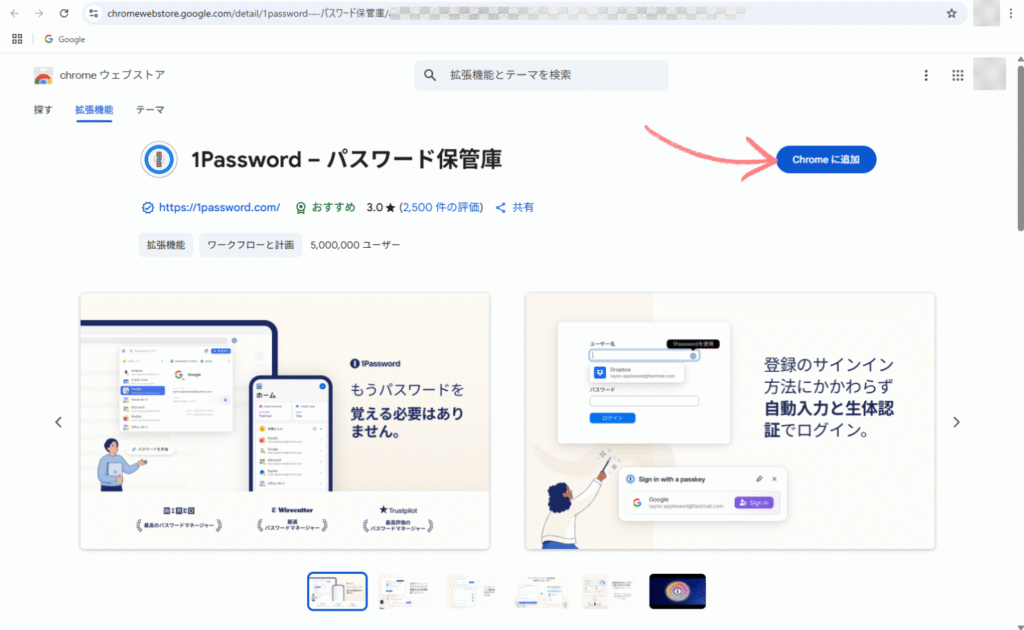1024x630 pixels.
Task: Focus the 拡張機能とテーマを検索 search field
Action: (541, 75)
